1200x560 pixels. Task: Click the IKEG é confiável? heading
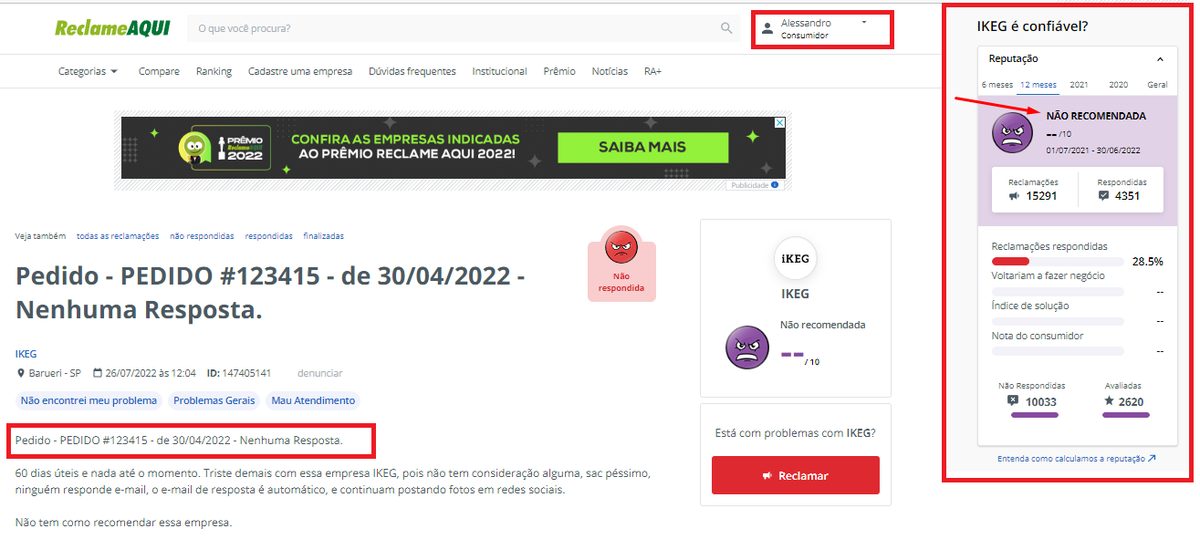1032,26
